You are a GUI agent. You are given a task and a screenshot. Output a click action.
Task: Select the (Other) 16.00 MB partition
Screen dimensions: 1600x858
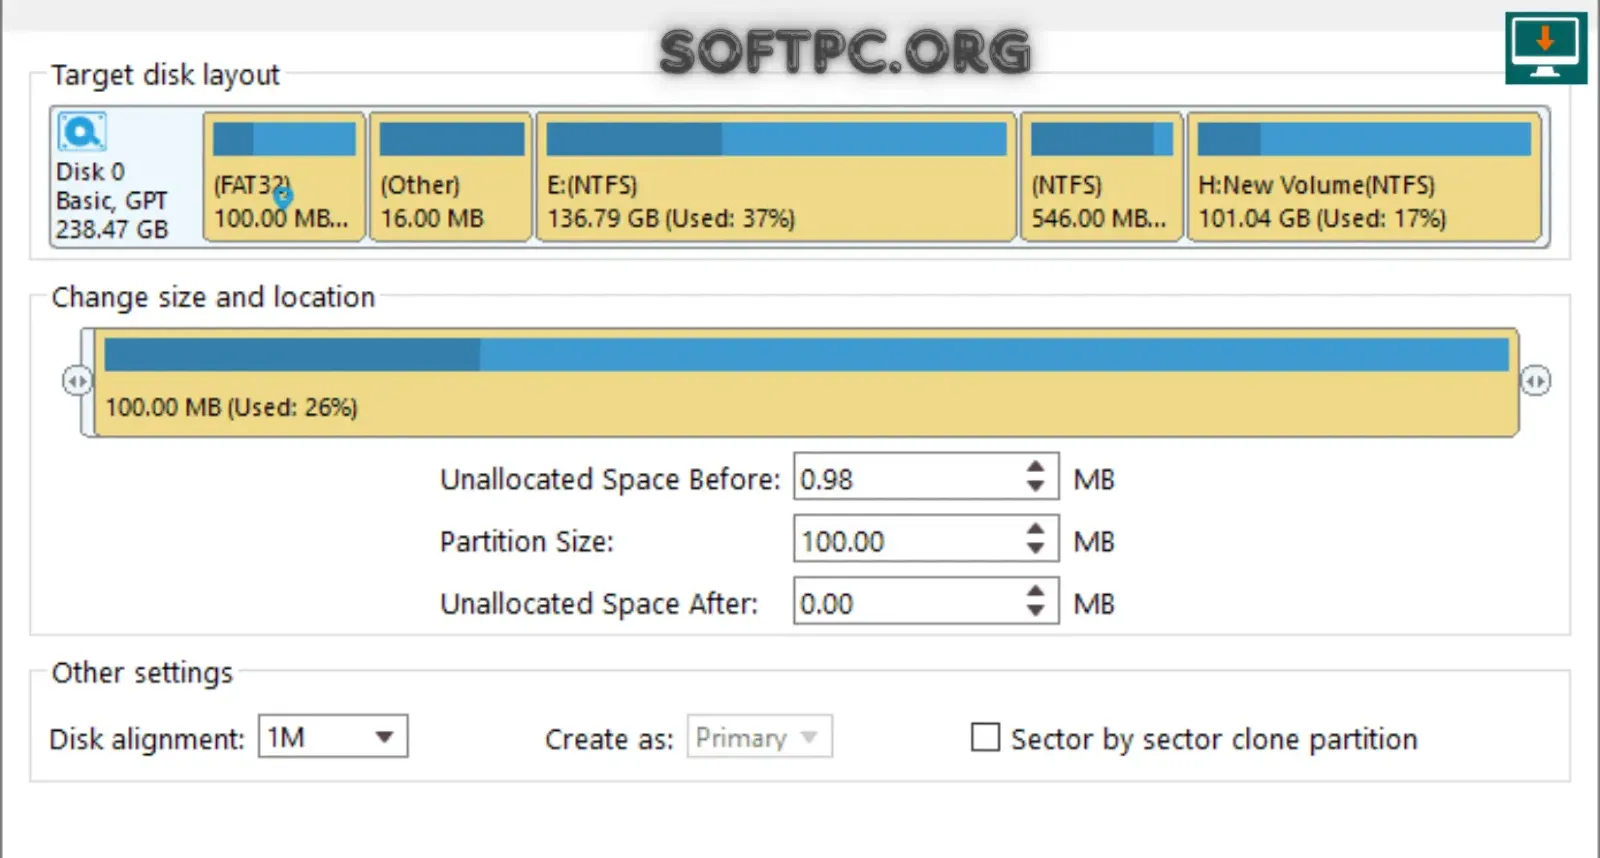[451, 176]
